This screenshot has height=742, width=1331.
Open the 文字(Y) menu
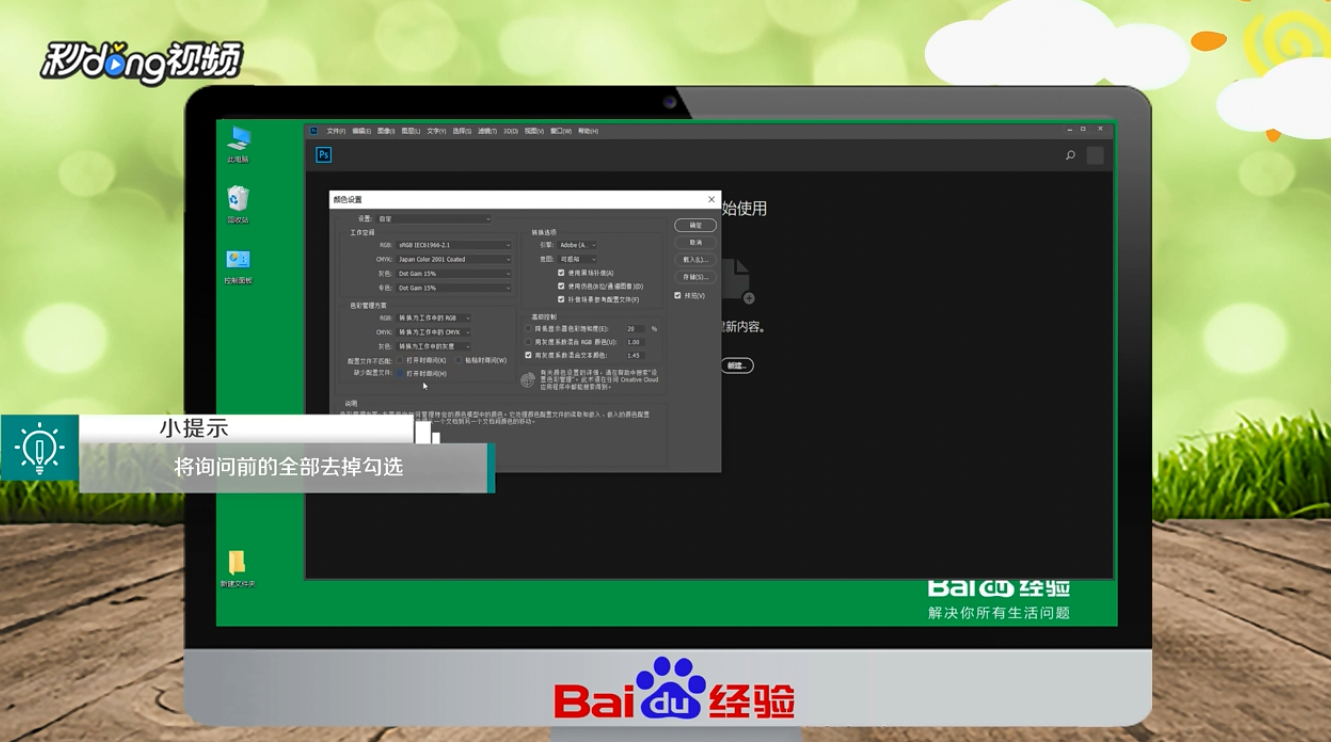(x=436, y=131)
